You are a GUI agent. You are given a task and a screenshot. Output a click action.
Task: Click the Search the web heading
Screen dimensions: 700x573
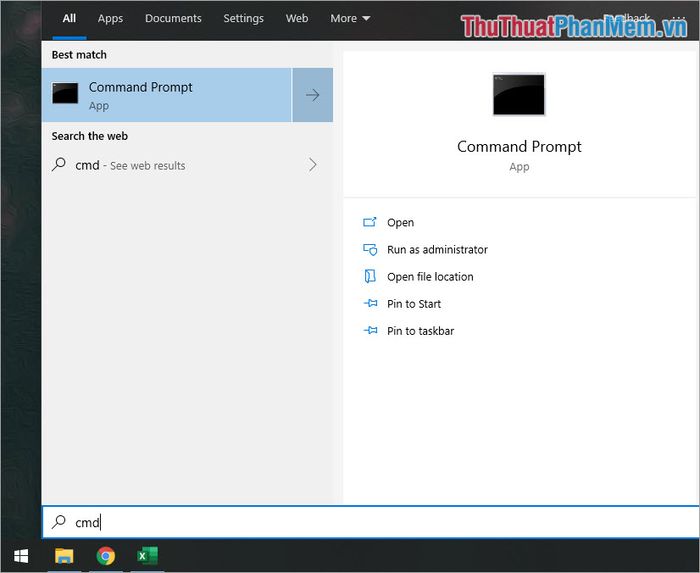coord(90,136)
